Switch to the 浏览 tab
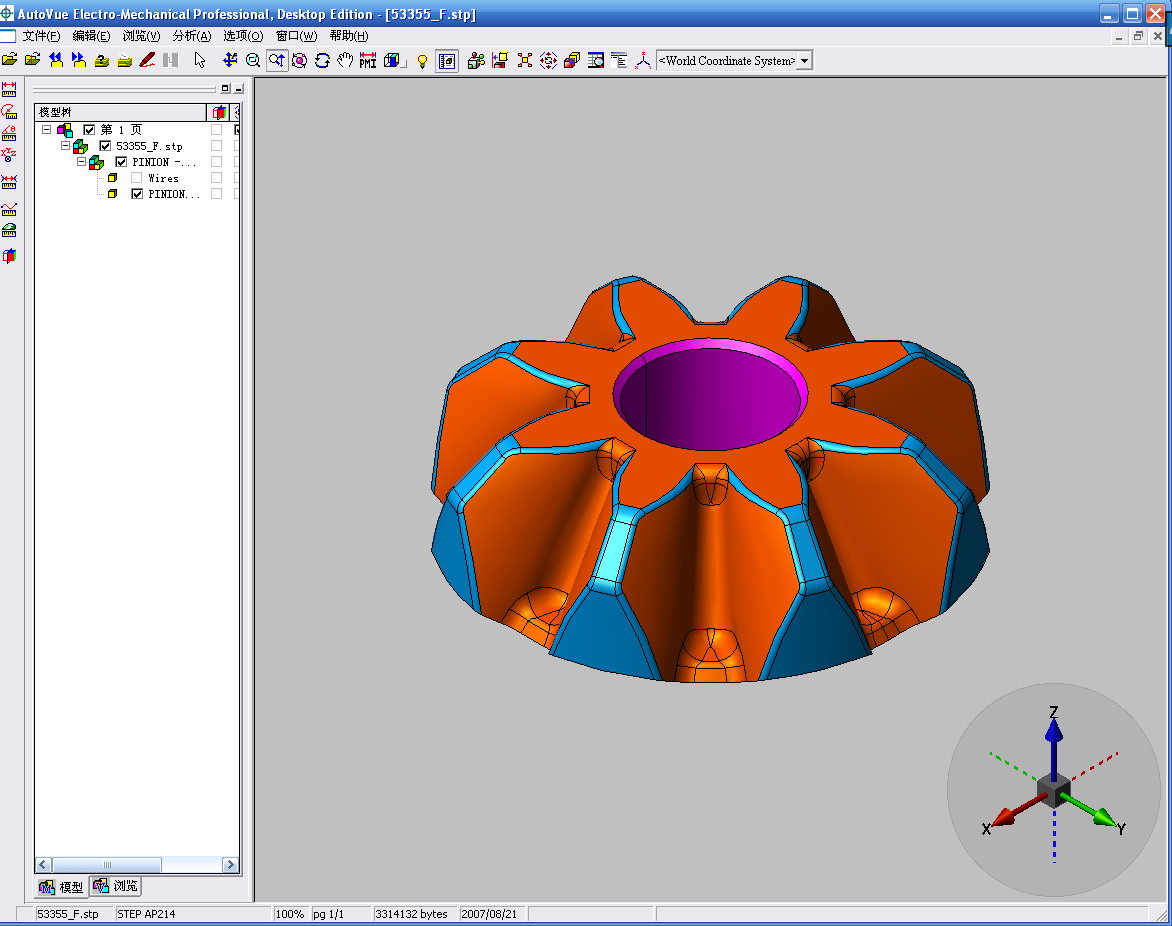 (x=115, y=886)
